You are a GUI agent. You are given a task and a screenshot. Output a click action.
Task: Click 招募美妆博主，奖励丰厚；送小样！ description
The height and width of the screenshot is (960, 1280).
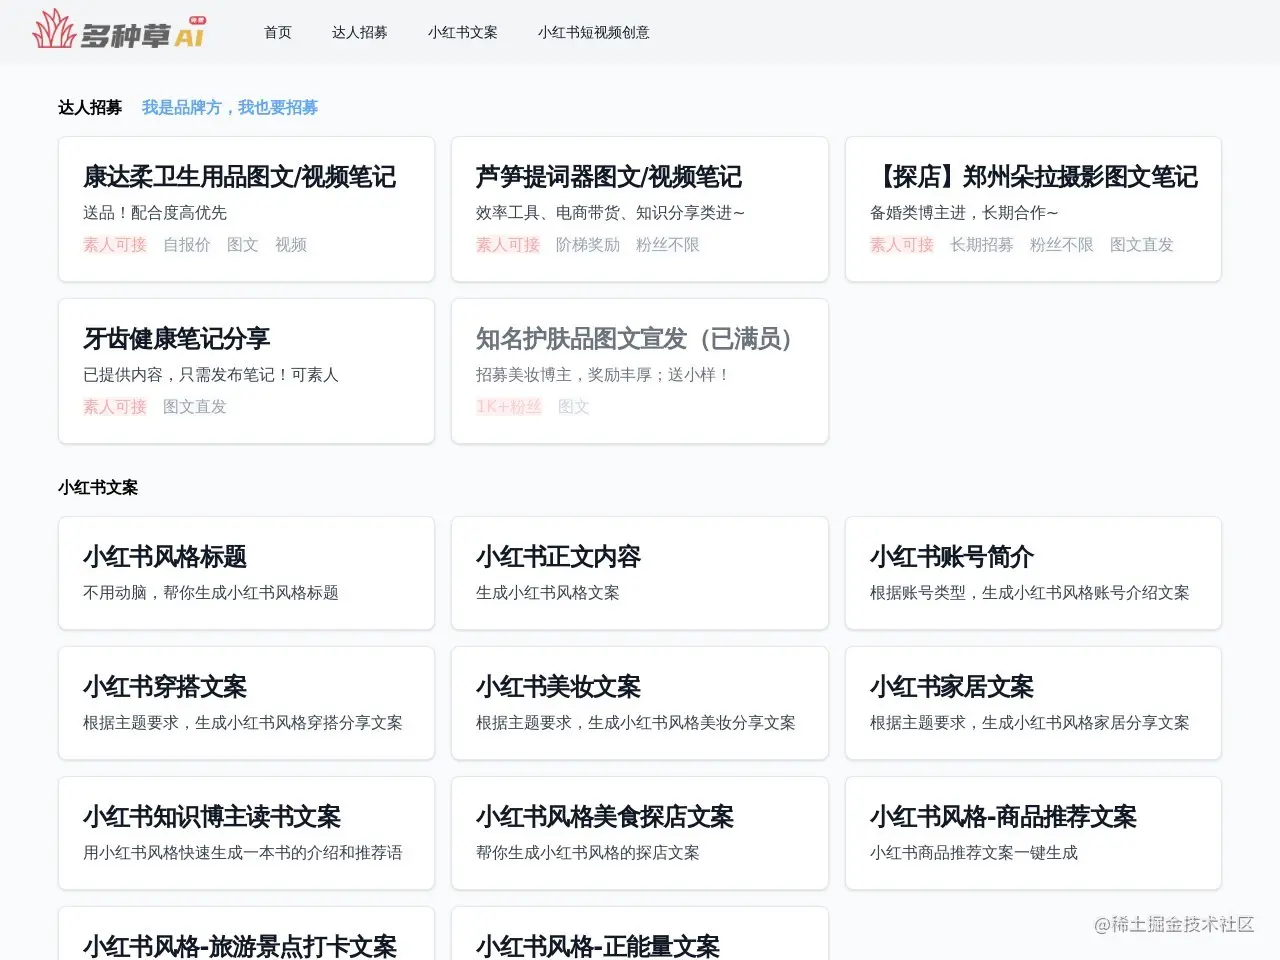tap(603, 375)
